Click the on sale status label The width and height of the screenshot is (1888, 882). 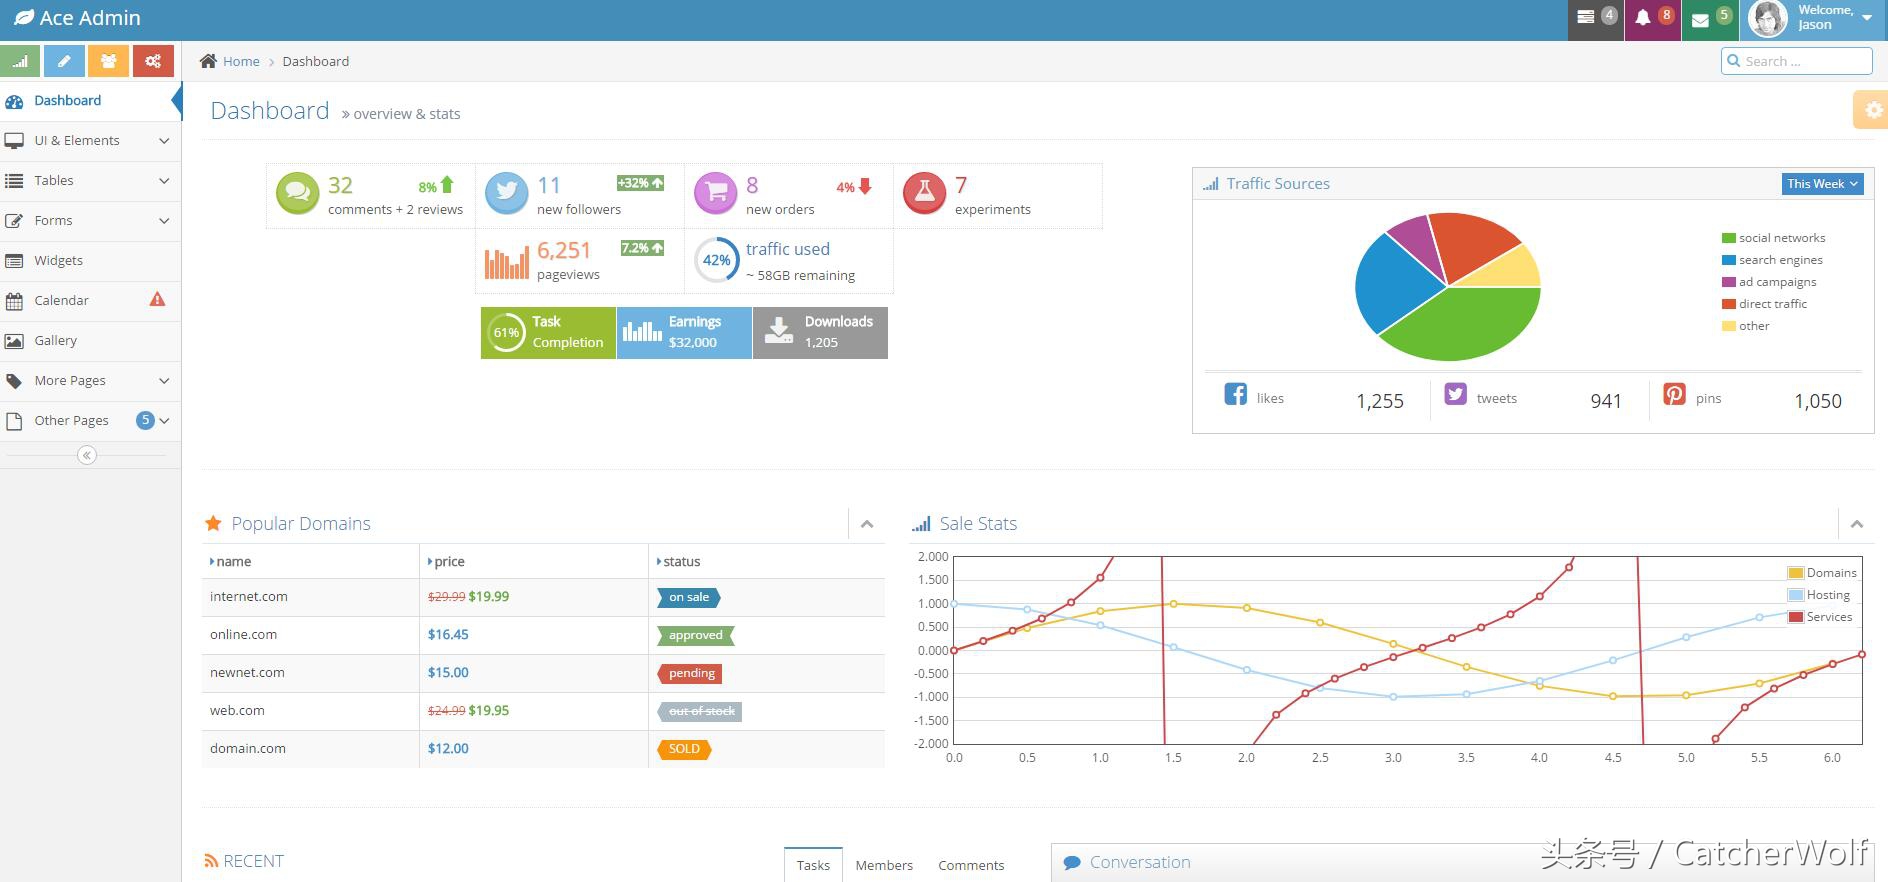[689, 597]
